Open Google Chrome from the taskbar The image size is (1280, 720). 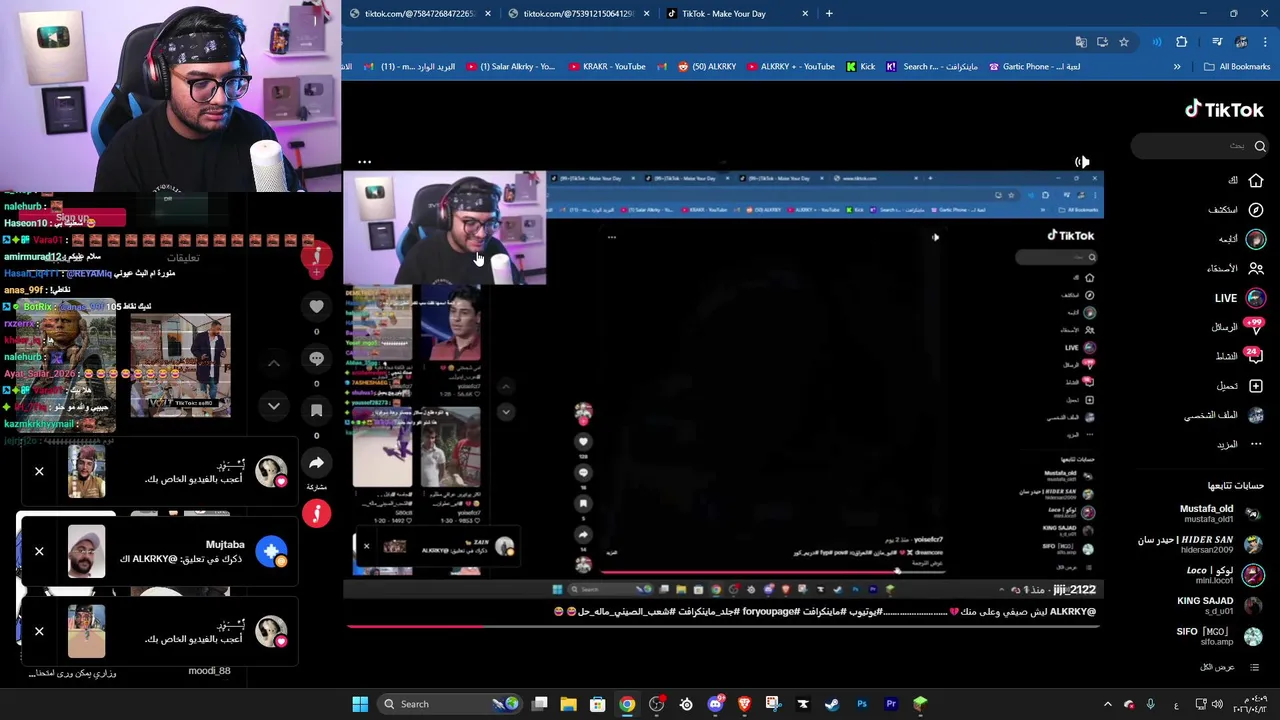pyautogui.click(x=626, y=704)
